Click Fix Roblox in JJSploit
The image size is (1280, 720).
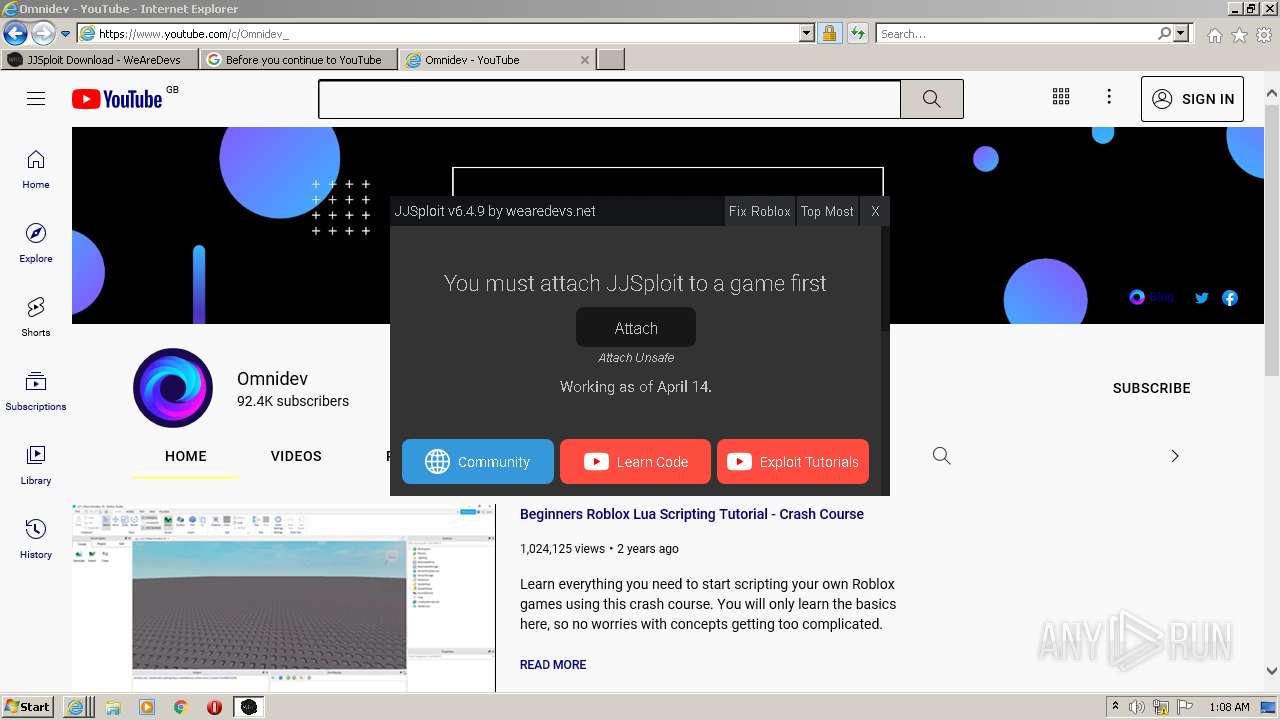(759, 211)
